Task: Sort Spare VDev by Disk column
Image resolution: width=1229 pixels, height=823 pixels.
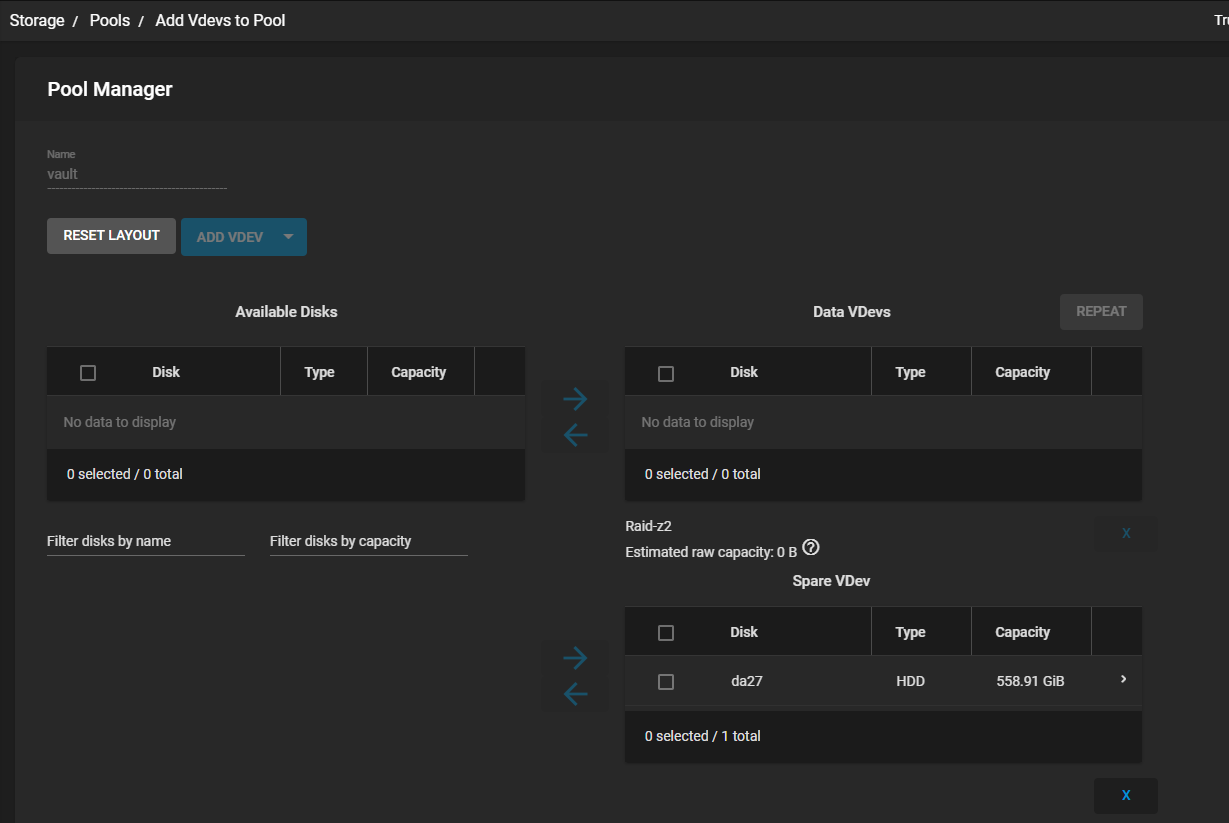Action: 744,632
